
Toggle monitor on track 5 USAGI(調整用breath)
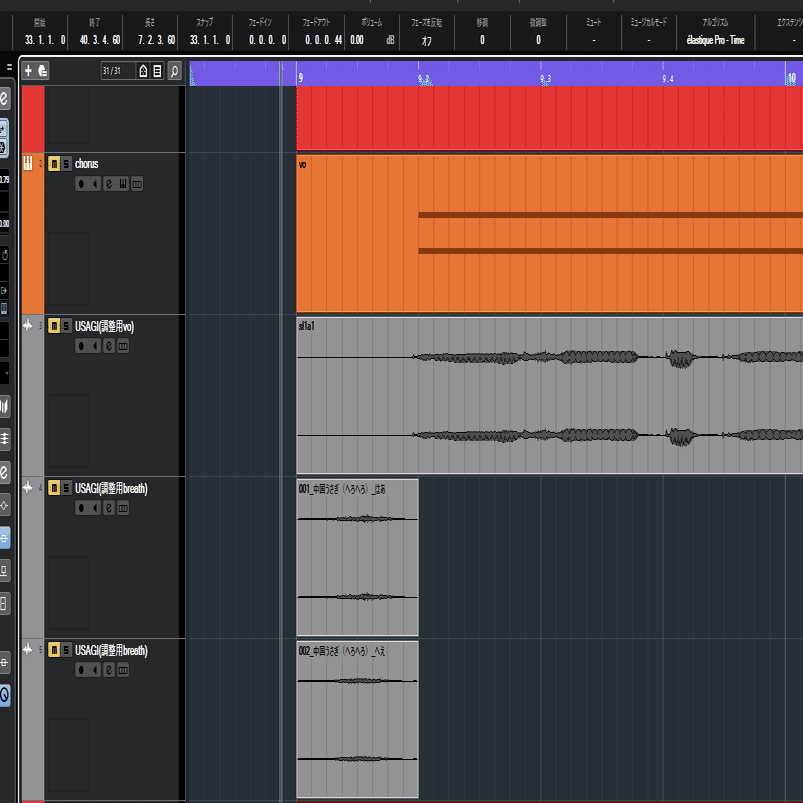[x=95, y=669]
